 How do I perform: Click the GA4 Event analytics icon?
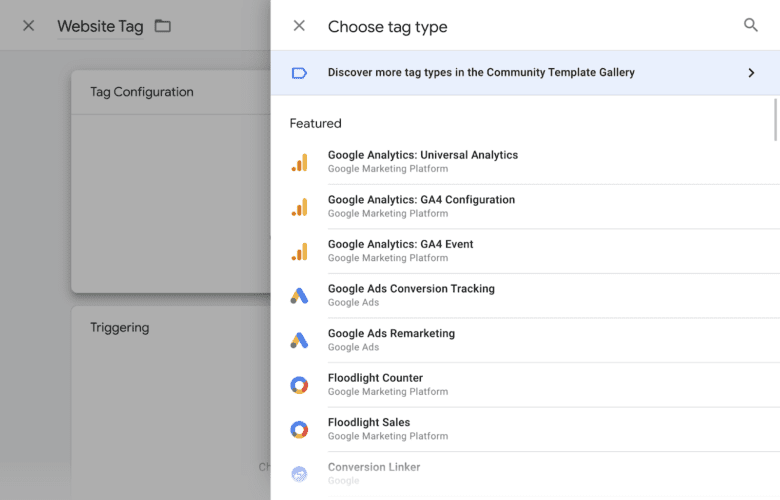(x=299, y=251)
